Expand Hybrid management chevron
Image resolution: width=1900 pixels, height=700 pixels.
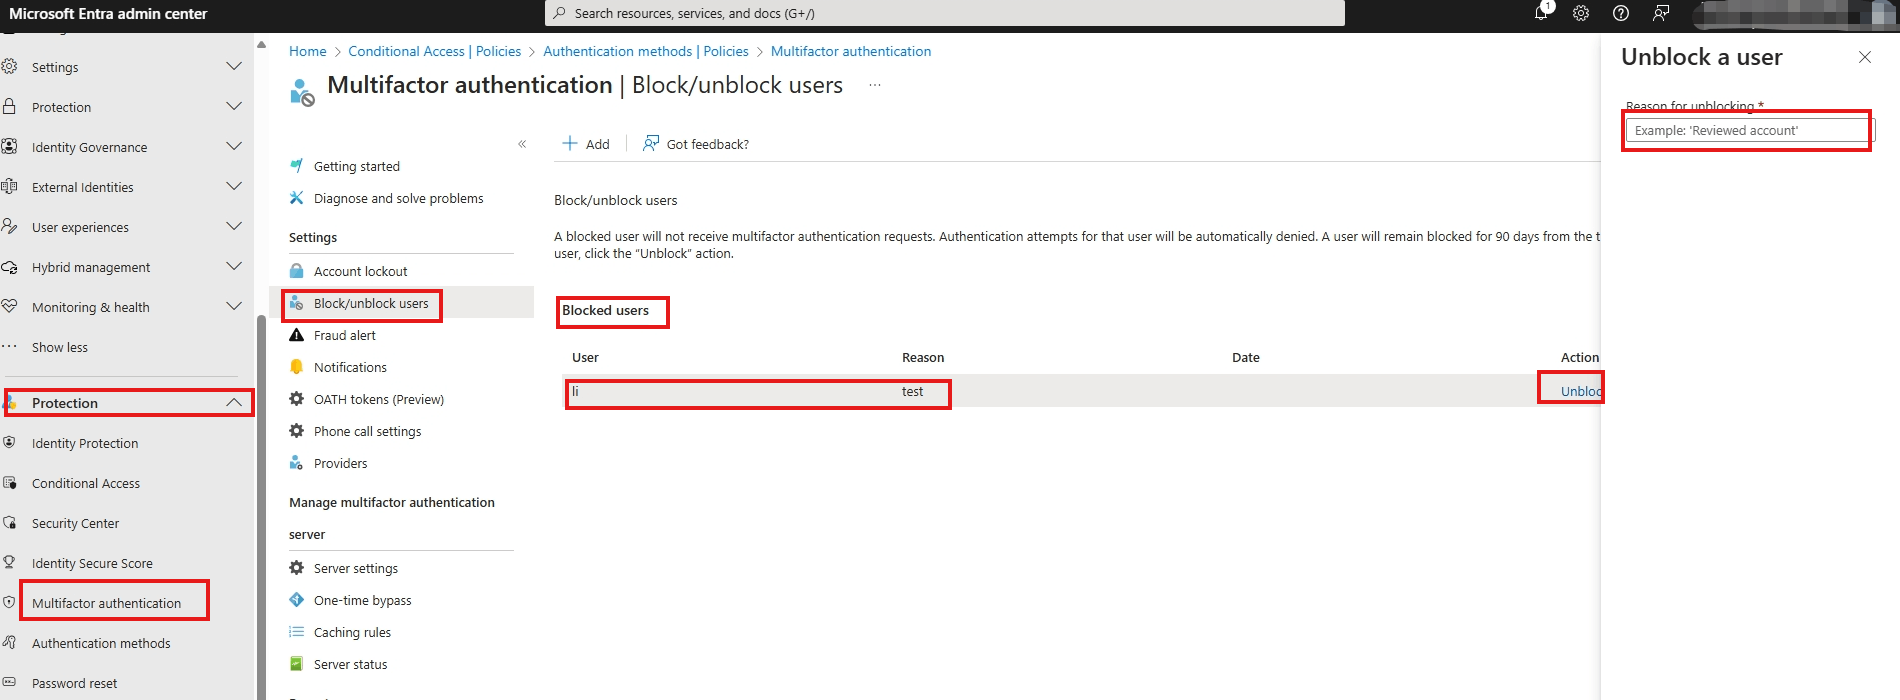click(x=234, y=266)
